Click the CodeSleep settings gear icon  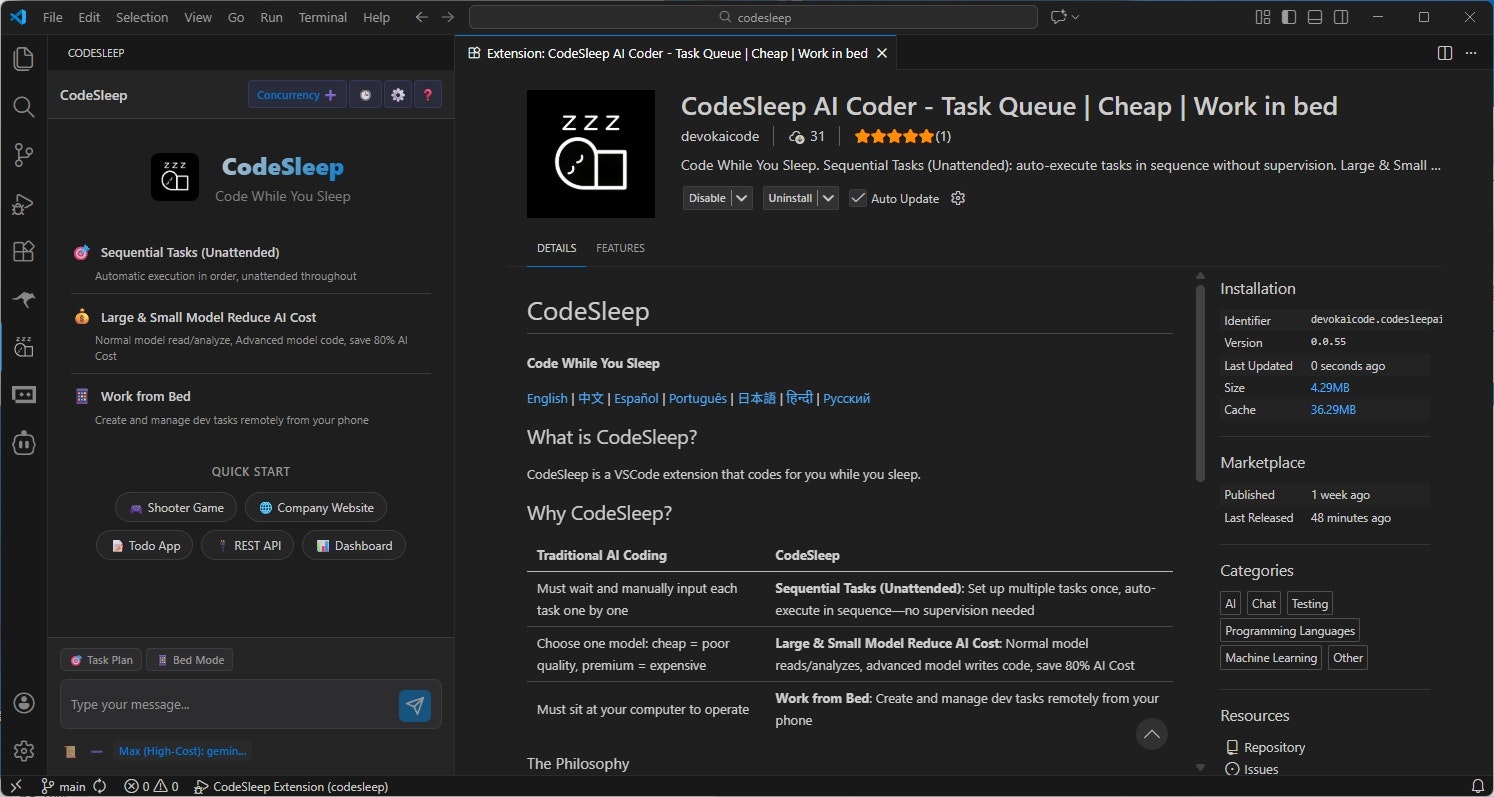click(398, 94)
